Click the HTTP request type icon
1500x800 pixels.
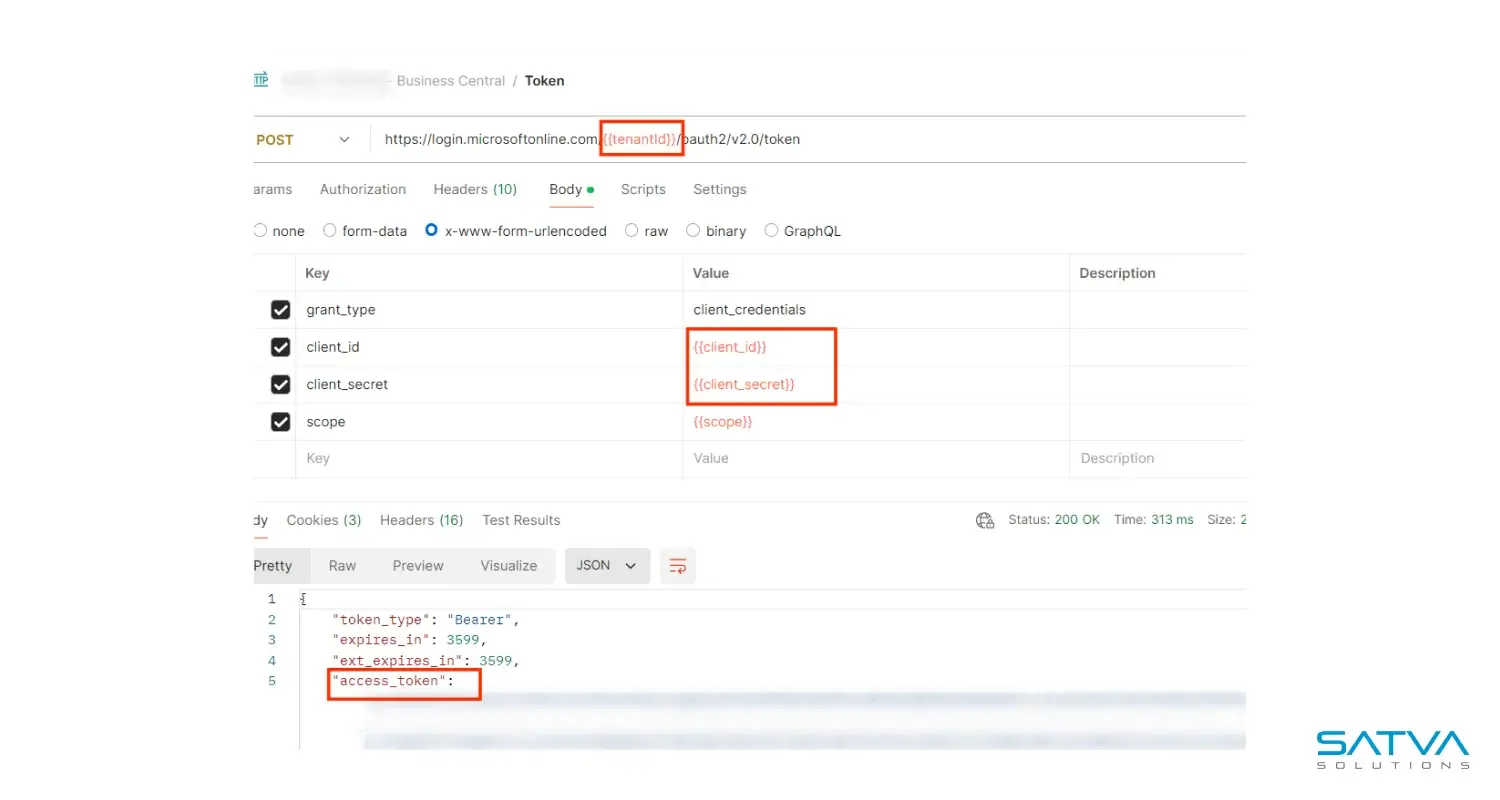coord(260,80)
